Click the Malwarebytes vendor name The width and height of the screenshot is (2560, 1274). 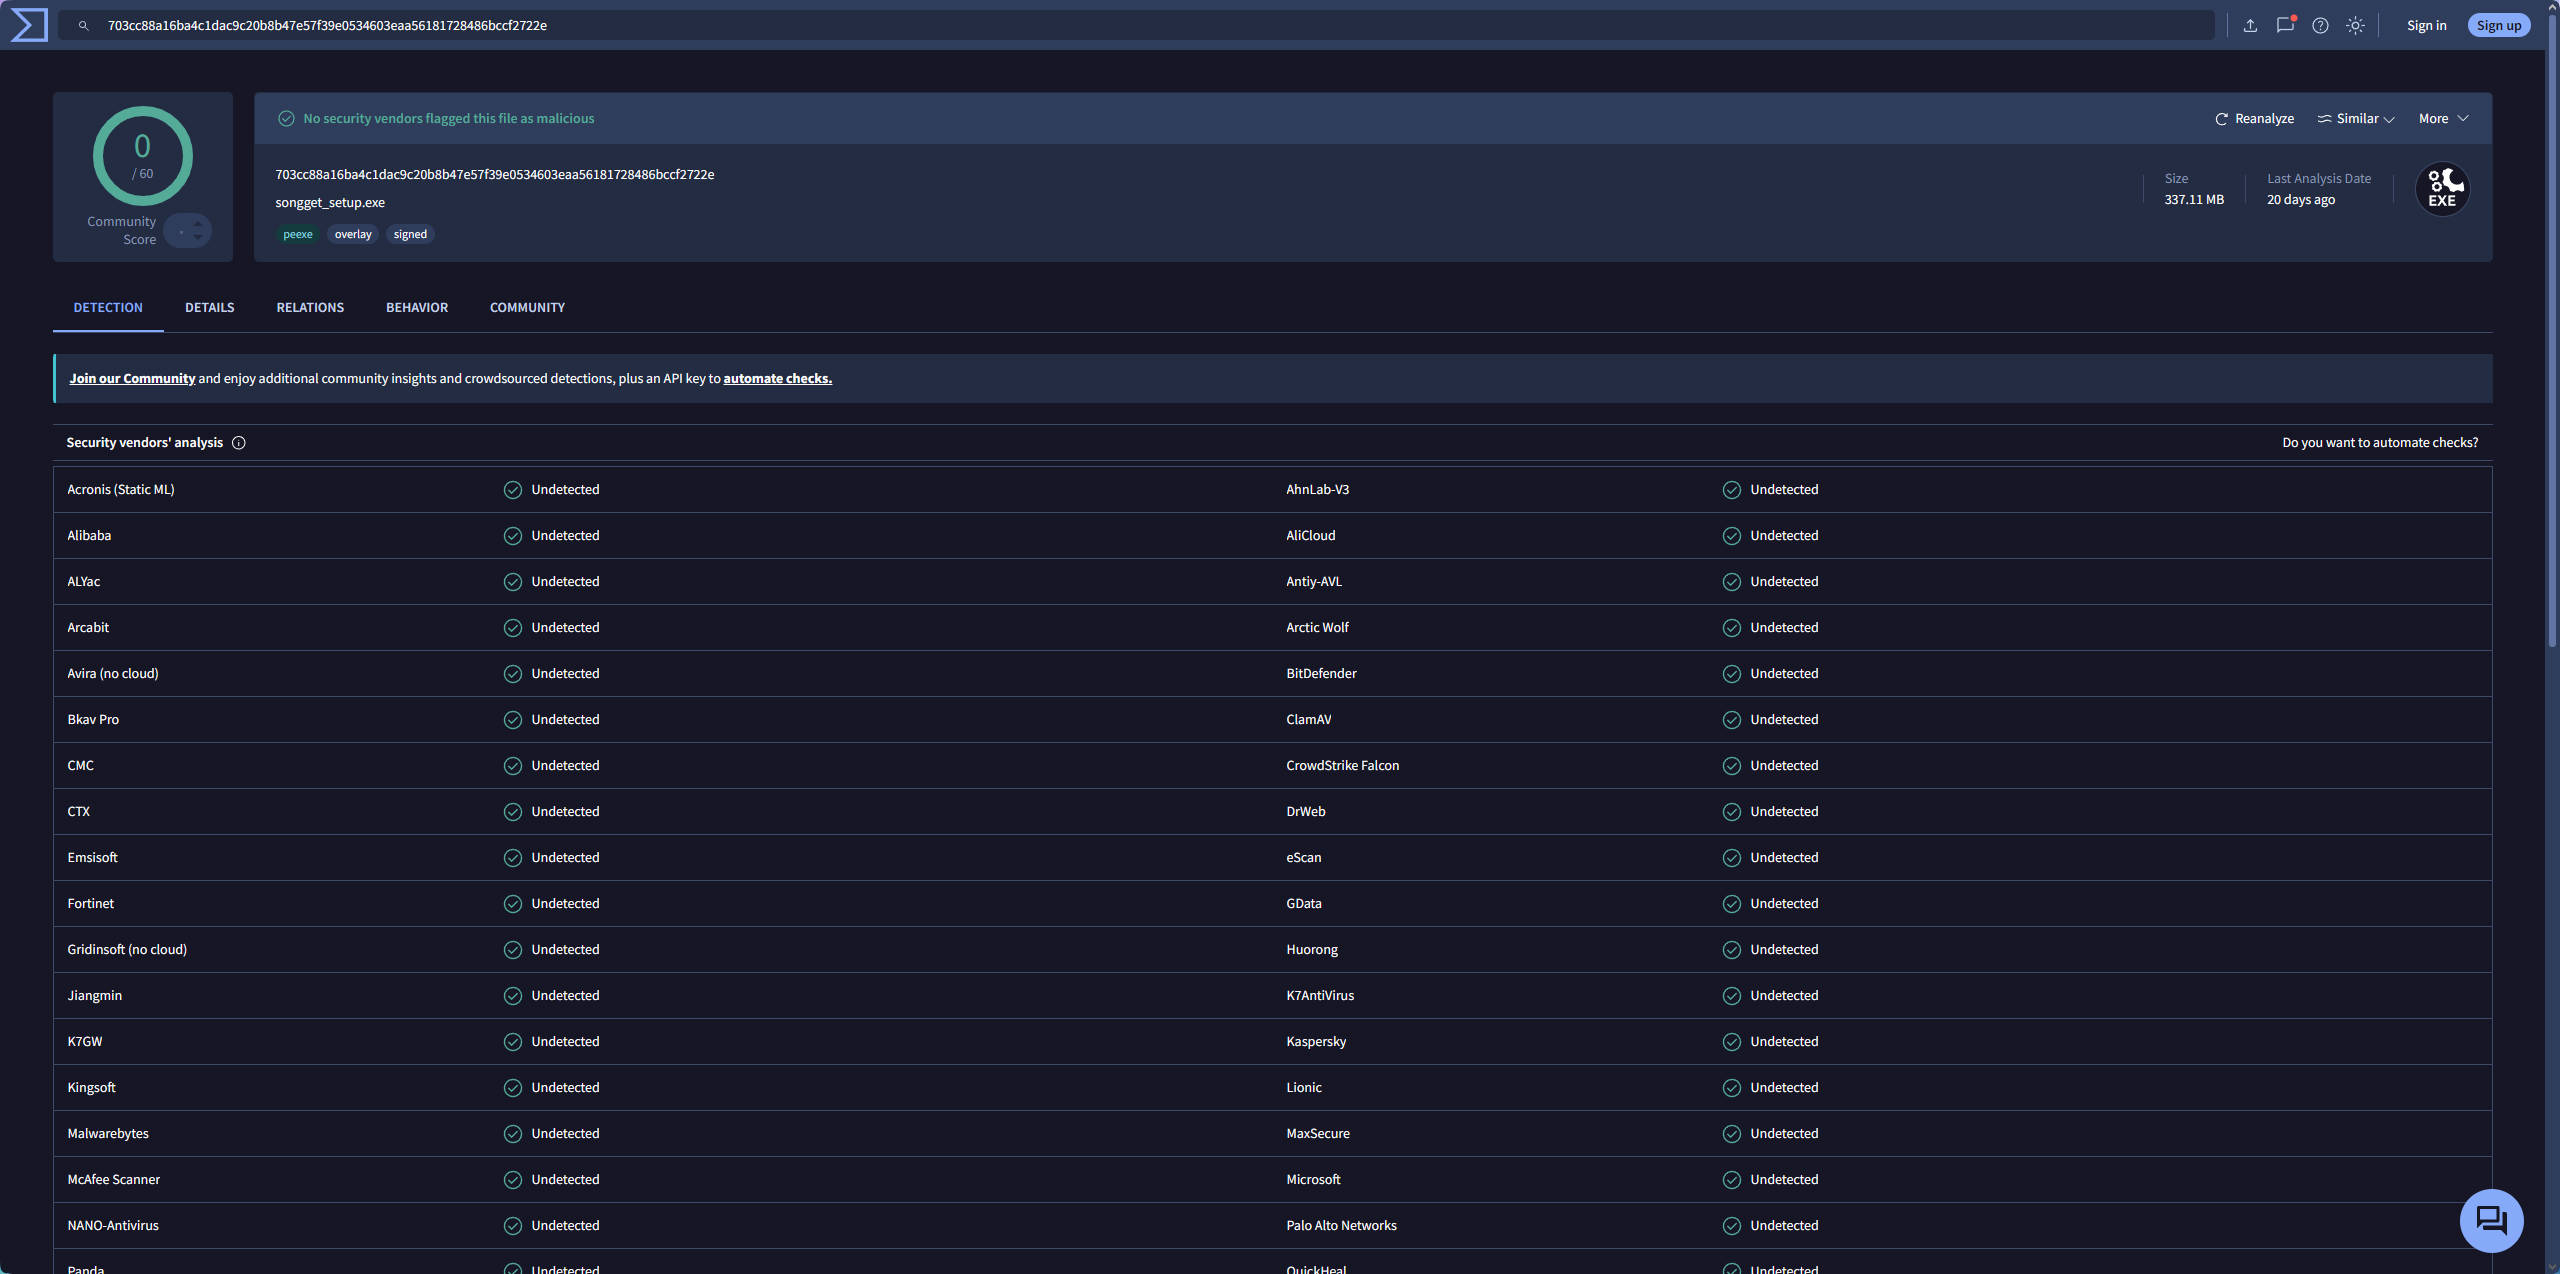point(108,1134)
